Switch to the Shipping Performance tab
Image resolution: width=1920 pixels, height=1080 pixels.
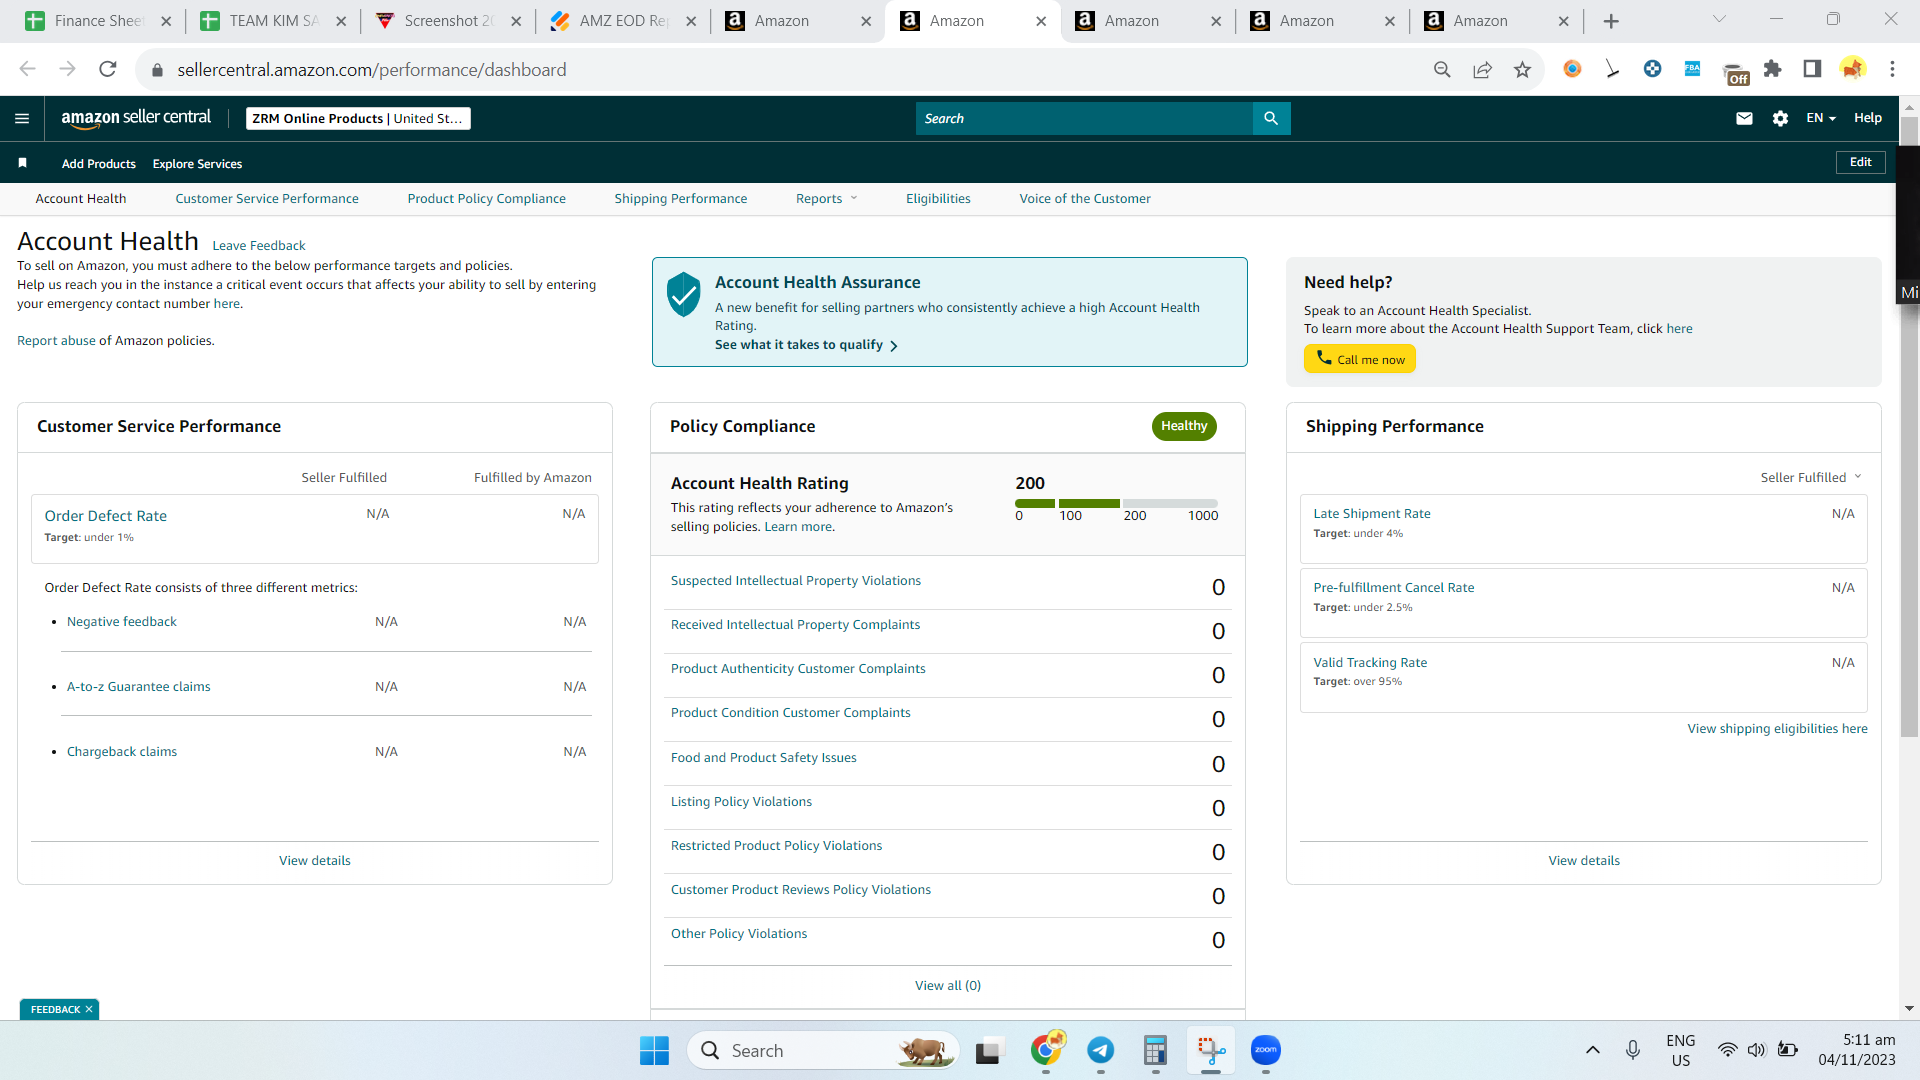click(x=681, y=198)
